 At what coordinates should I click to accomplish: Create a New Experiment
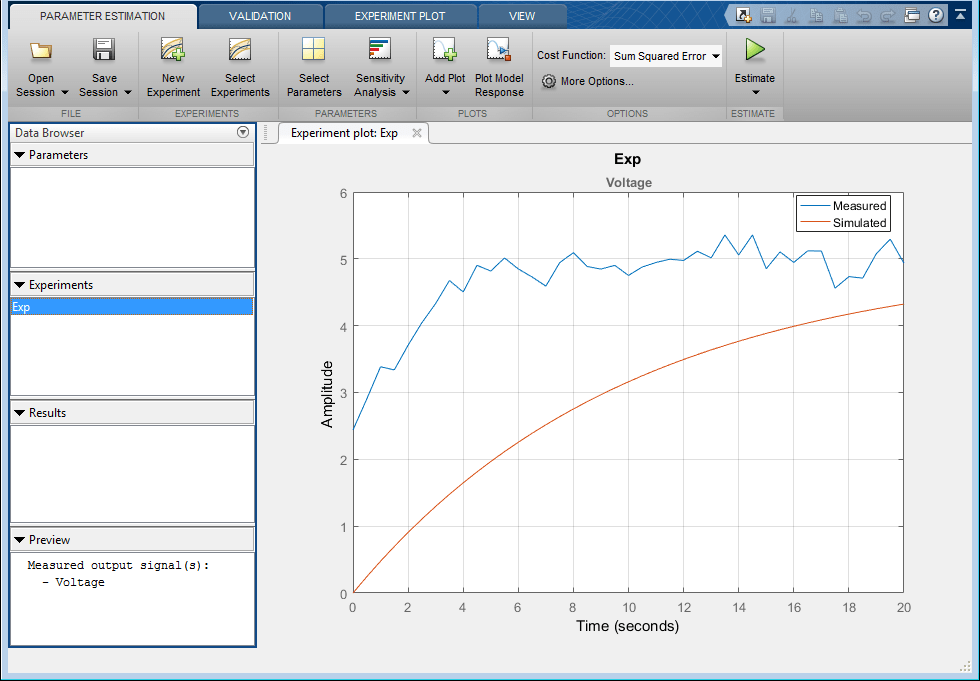(x=173, y=67)
